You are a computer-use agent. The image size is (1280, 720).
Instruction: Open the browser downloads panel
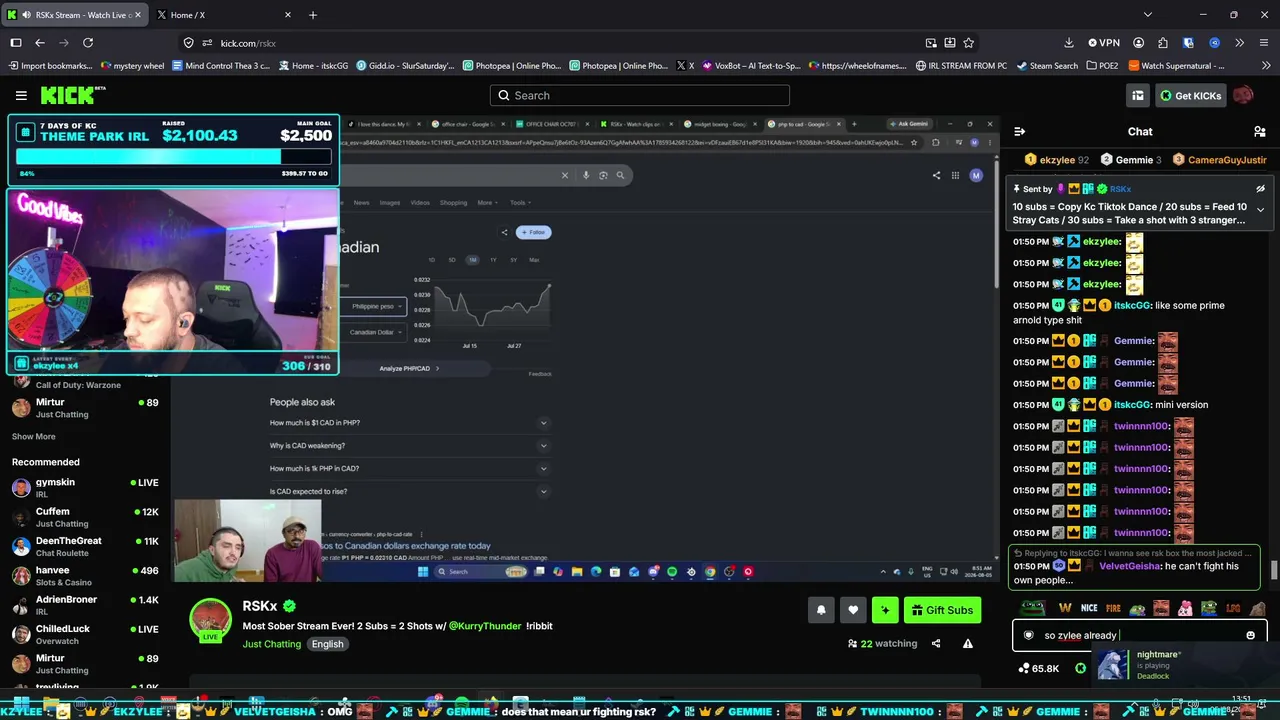click(x=1068, y=43)
